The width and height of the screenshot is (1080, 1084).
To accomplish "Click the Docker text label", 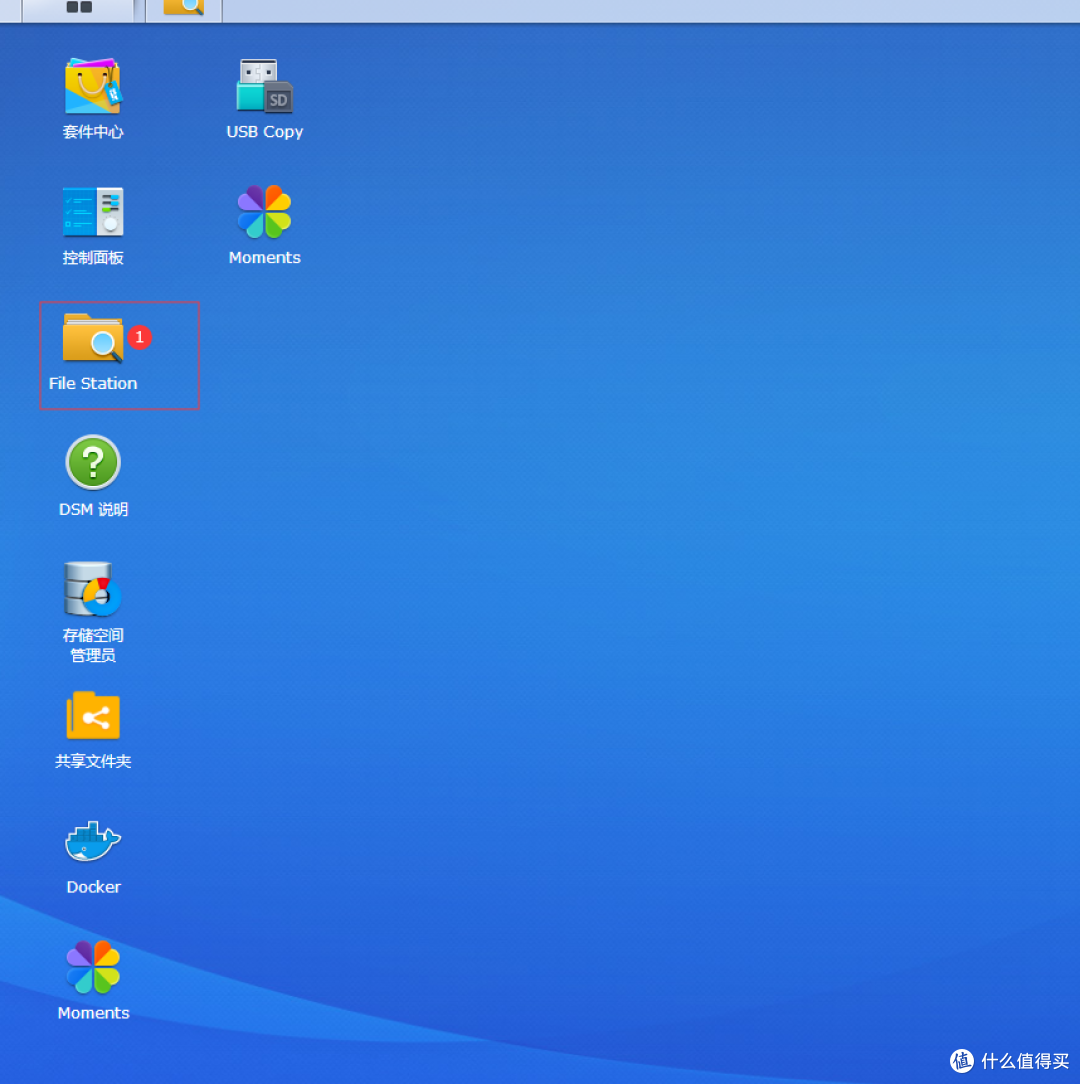I will 93,887.
